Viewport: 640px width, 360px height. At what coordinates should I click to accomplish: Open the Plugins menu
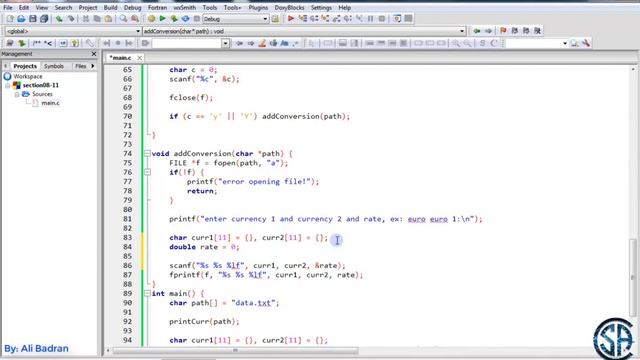[x=258, y=7]
